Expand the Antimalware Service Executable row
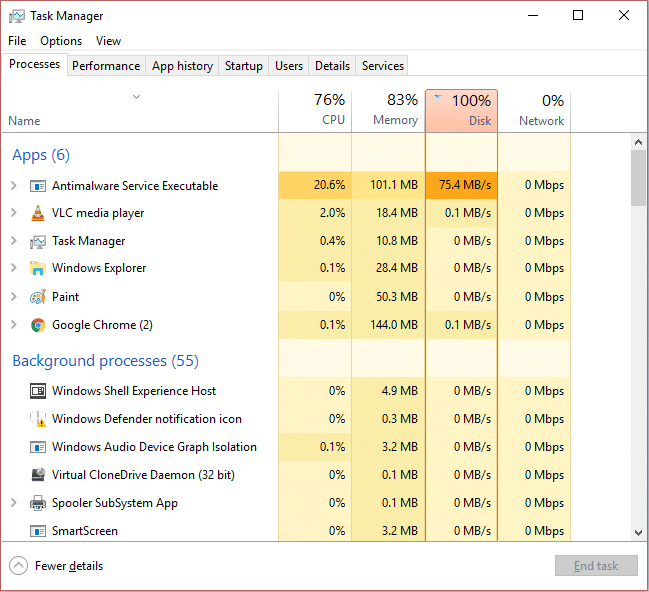The image size is (649, 592). (14, 185)
